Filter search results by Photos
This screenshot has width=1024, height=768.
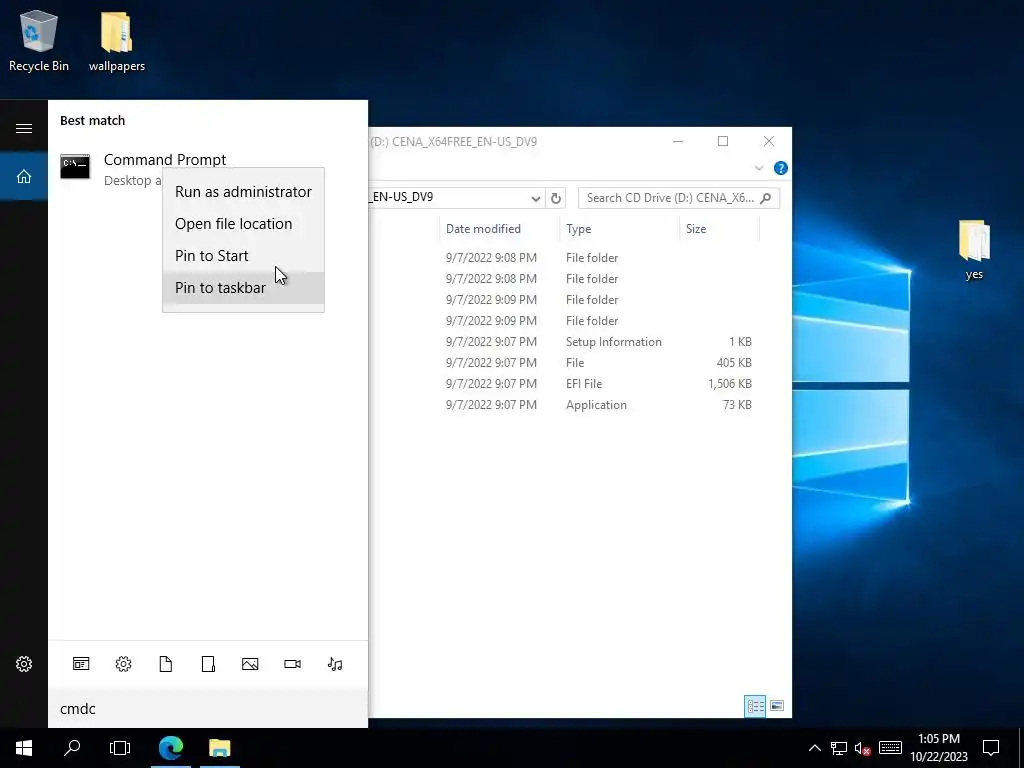tap(250, 664)
